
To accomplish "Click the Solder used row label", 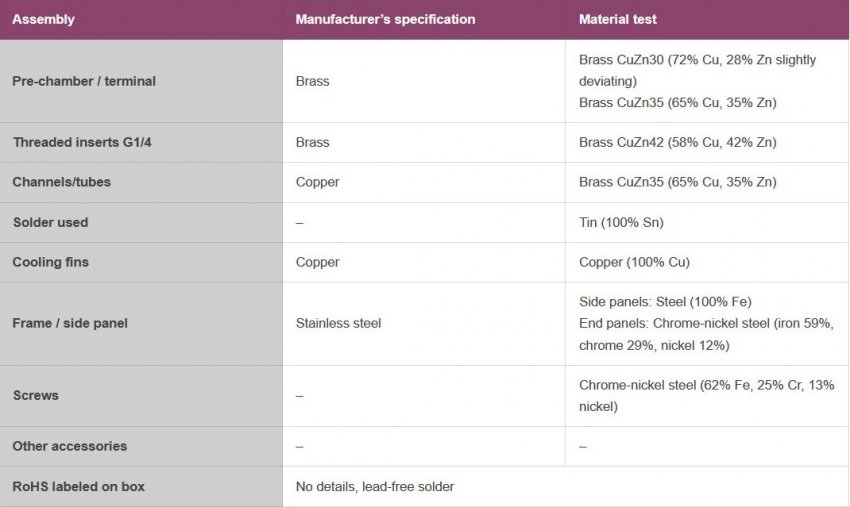I will click(x=50, y=222).
